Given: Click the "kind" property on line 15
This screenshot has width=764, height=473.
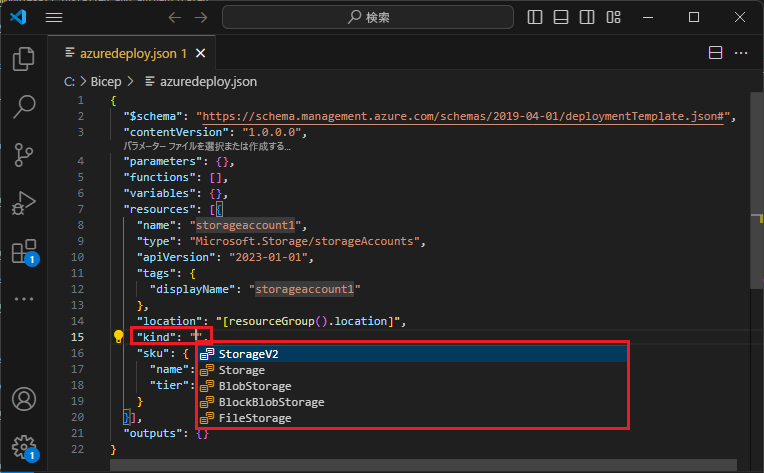Looking at the screenshot, I should (156, 337).
